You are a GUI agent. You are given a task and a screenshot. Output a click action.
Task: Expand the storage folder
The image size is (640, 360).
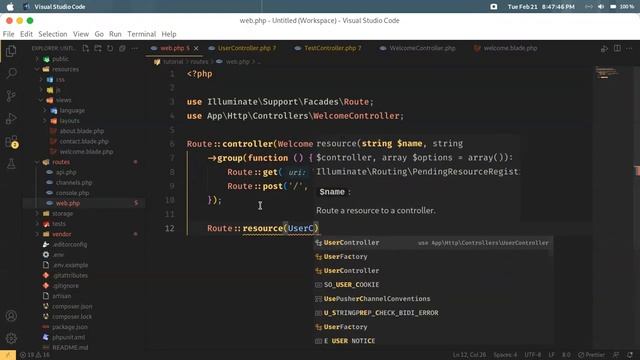(62, 213)
